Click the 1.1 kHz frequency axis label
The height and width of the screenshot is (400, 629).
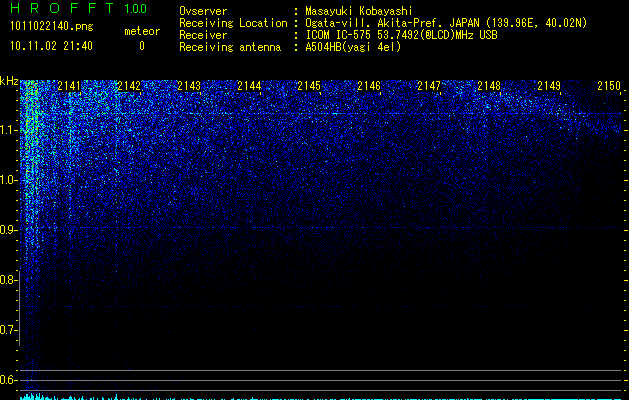(x=8, y=130)
